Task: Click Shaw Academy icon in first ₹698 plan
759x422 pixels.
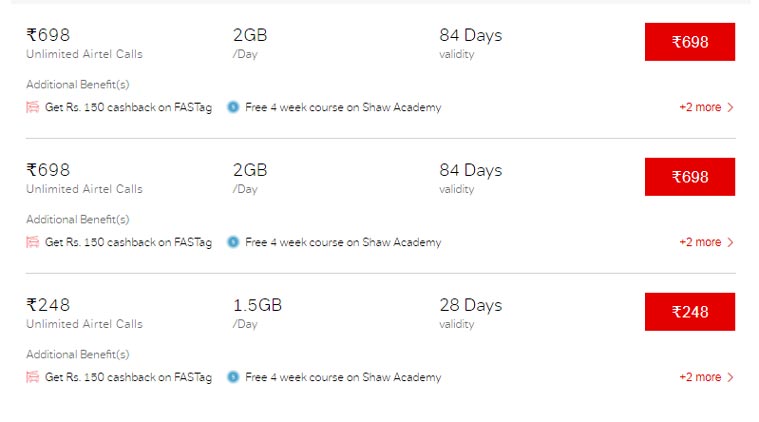Action: [x=233, y=107]
